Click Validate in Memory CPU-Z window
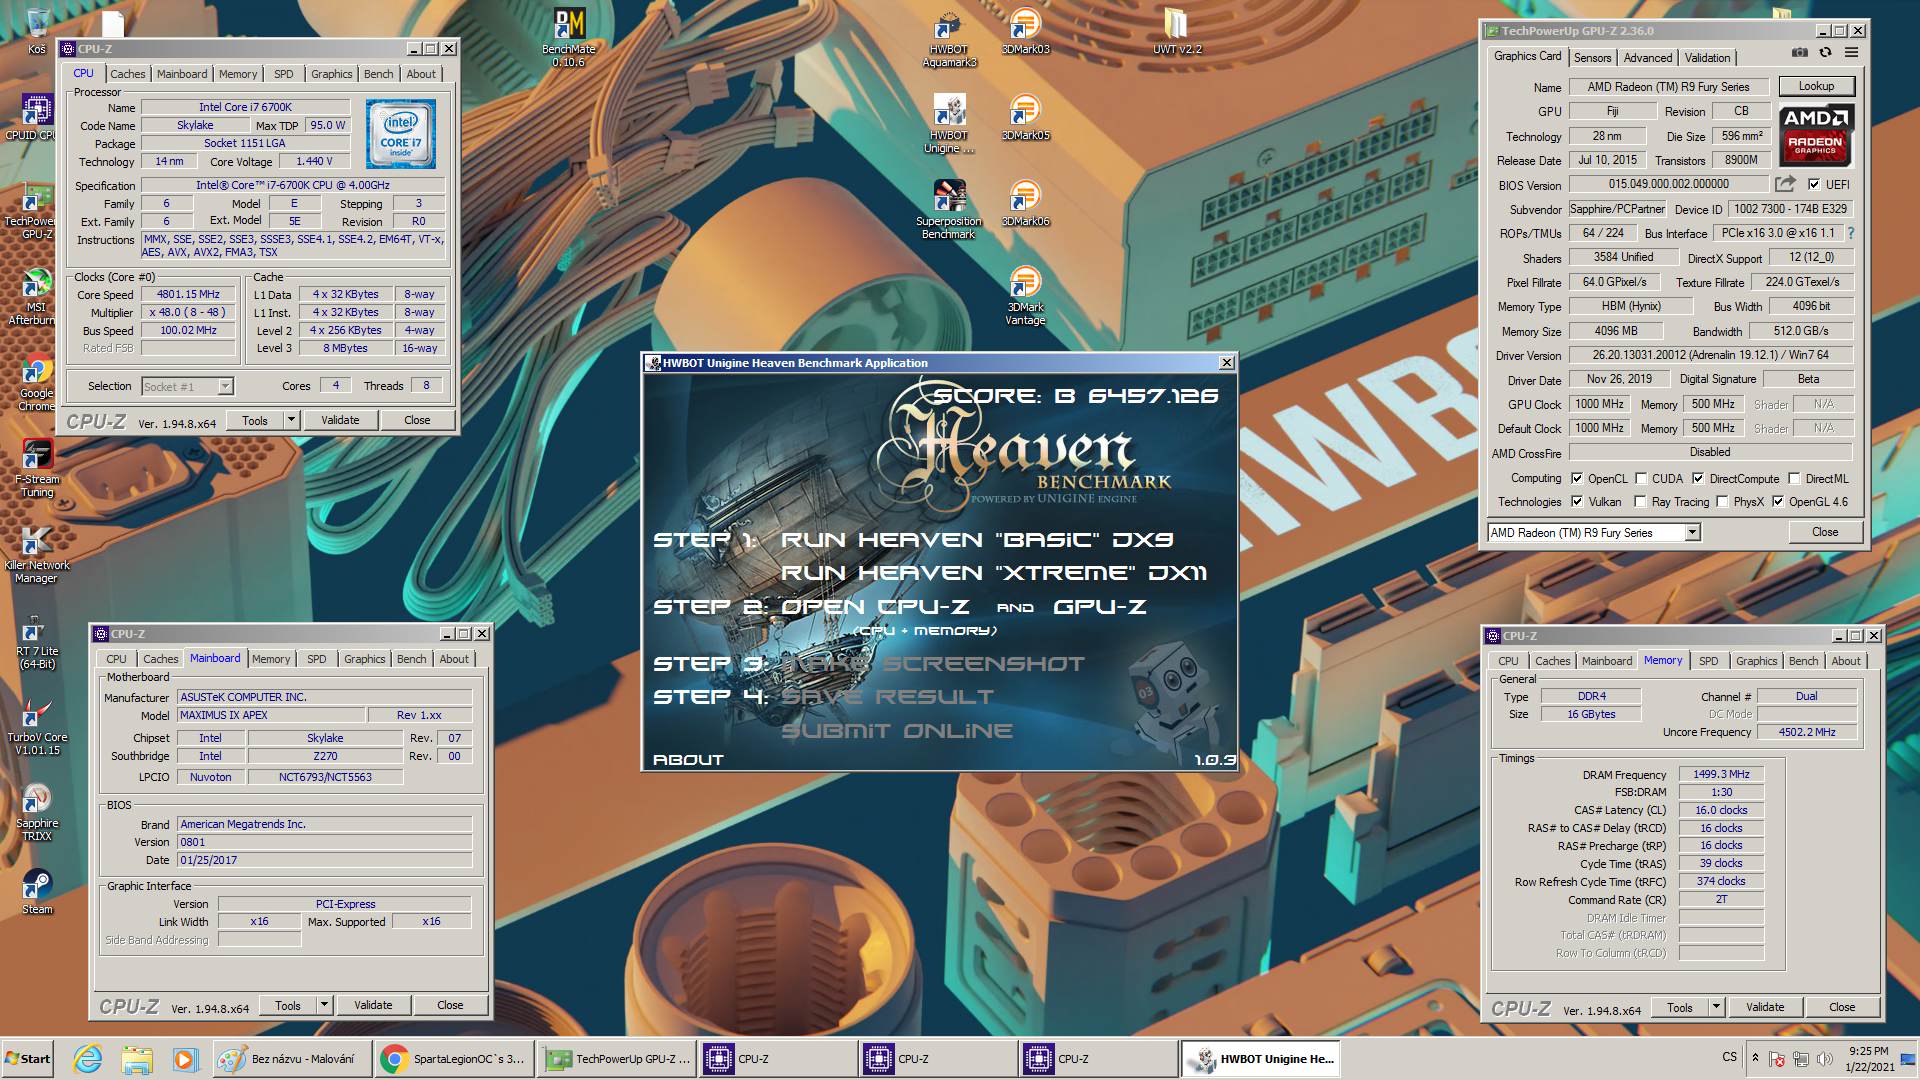The width and height of the screenshot is (1920, 1080). 1765,1007
